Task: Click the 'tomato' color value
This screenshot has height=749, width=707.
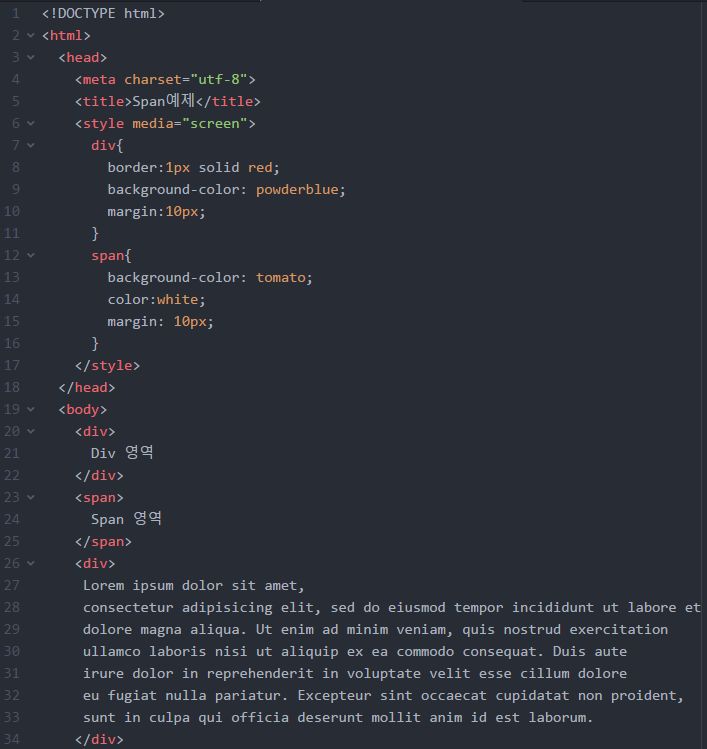Action: click(281, 278)
